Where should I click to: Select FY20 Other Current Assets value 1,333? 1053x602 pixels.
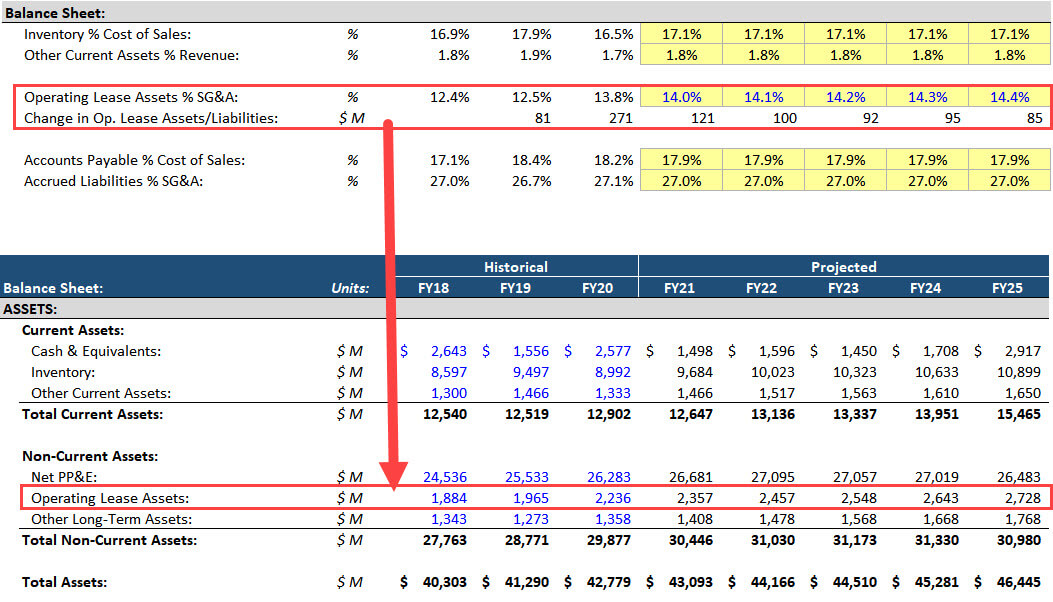coord(612,393)
